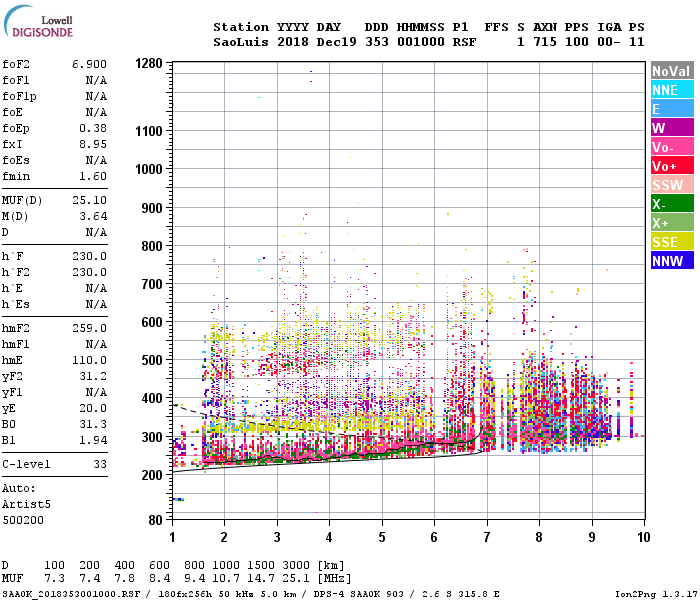700x600 pixels.
Task: Select the E blue legend swatch
Action: click(672, 109)
